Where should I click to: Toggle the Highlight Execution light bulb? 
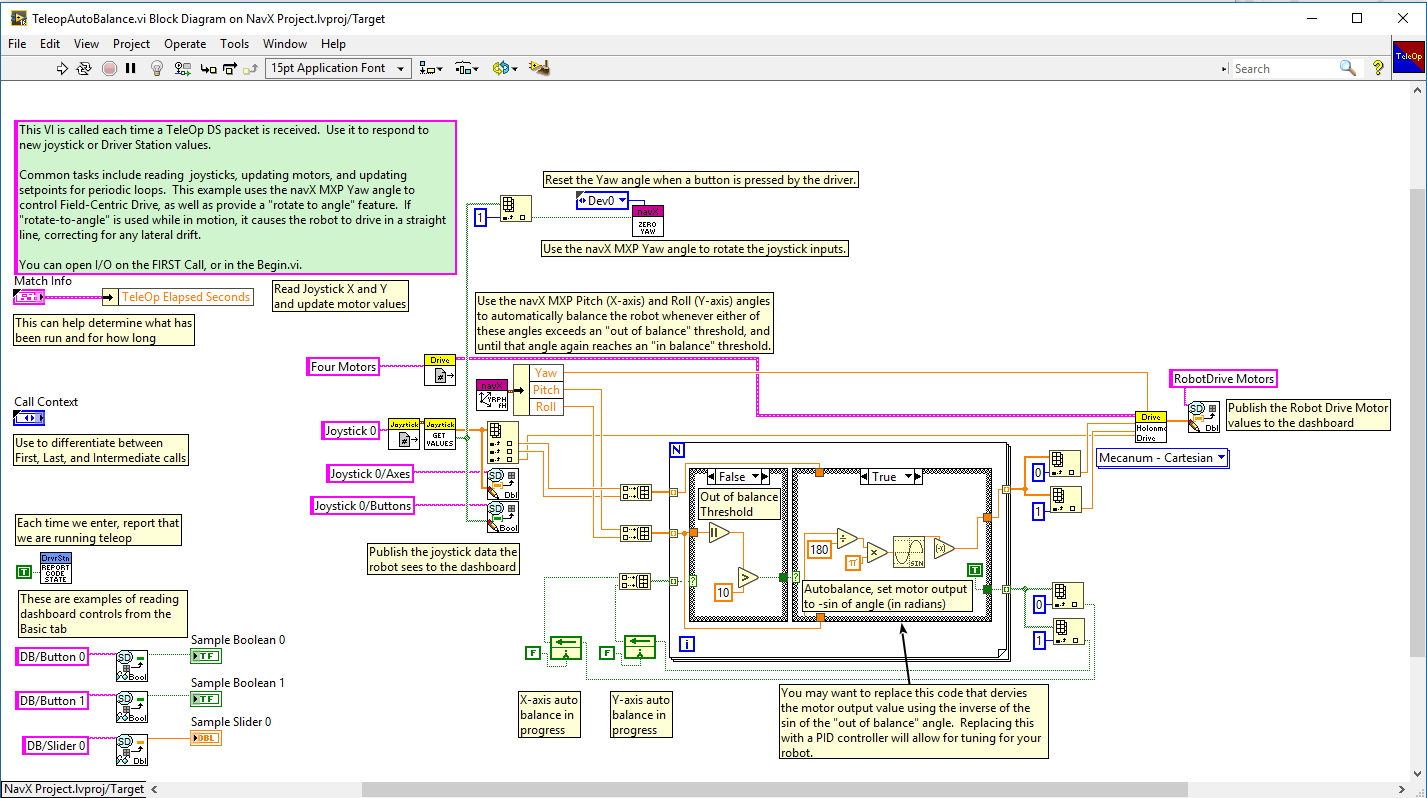(x=156, y=68)
